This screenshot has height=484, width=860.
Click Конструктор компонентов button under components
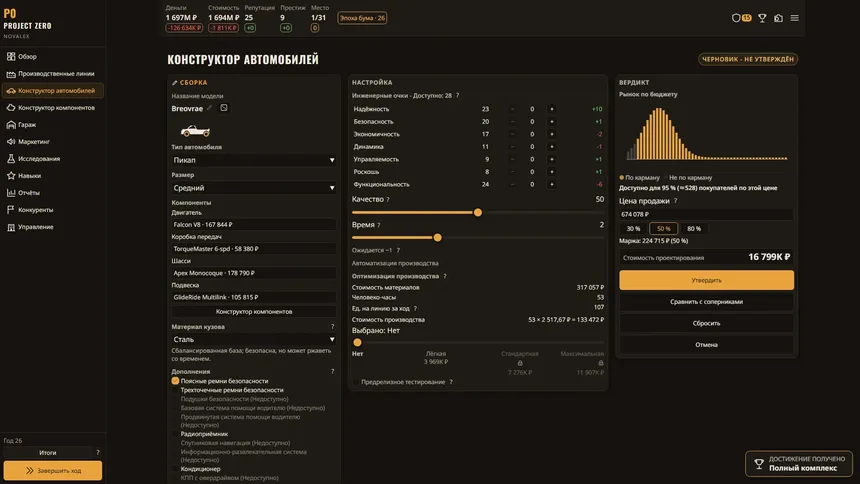pyautogui.click(x=253, y=312)
